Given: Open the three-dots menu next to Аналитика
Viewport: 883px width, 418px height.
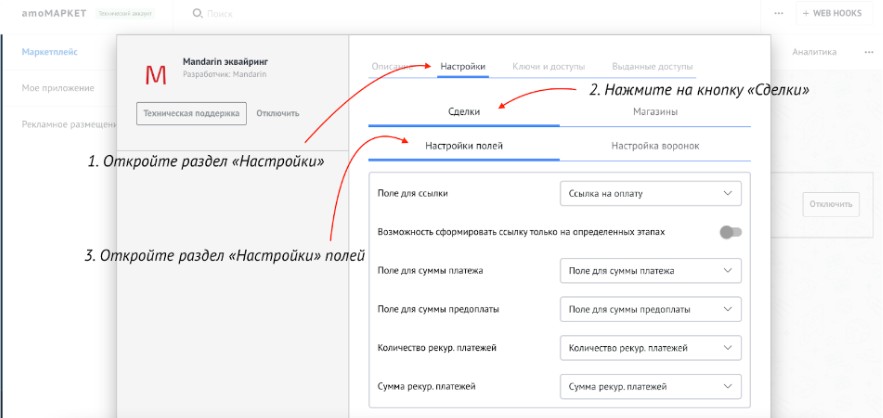Looking at the screenshot, I should coord(869,52).
